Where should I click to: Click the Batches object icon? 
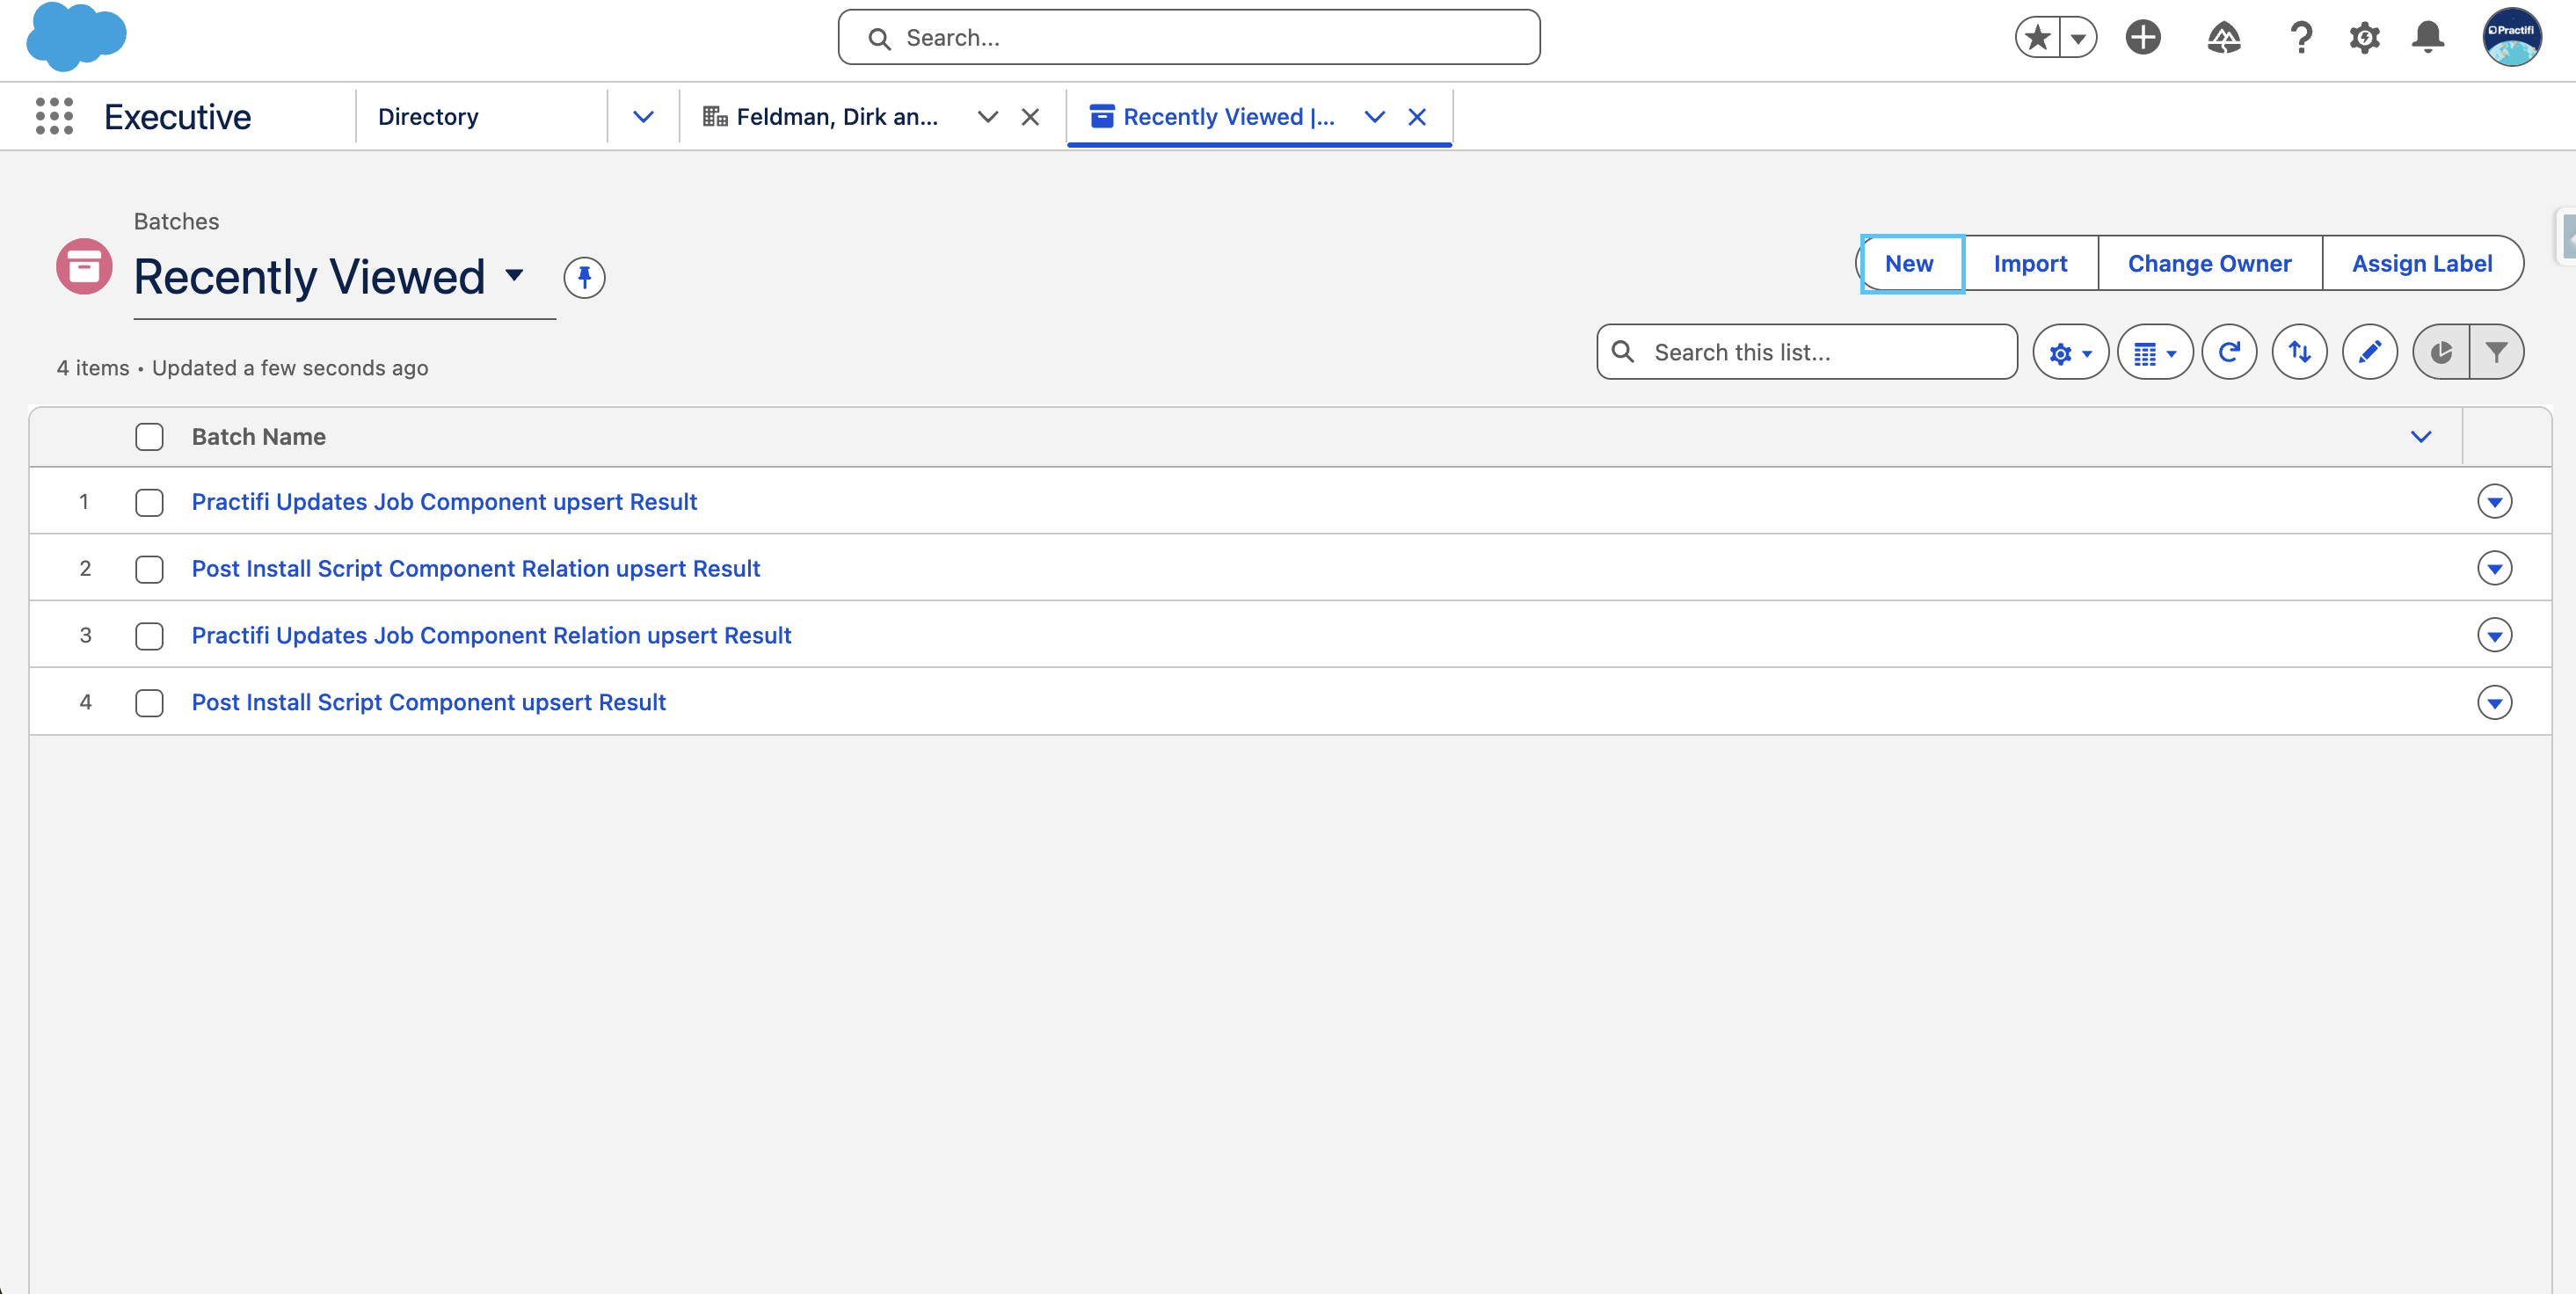(84, 266)
